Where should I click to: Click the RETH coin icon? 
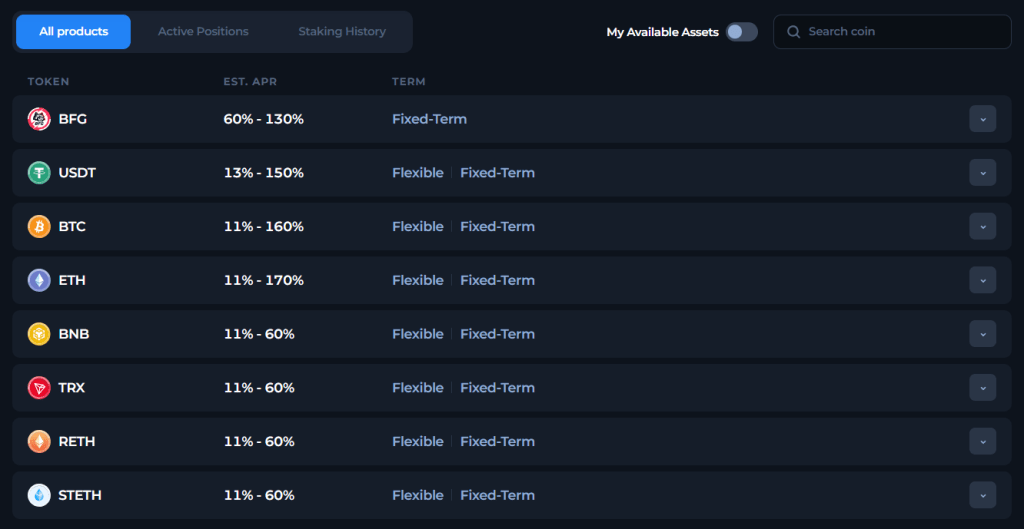tap(39, 442)
